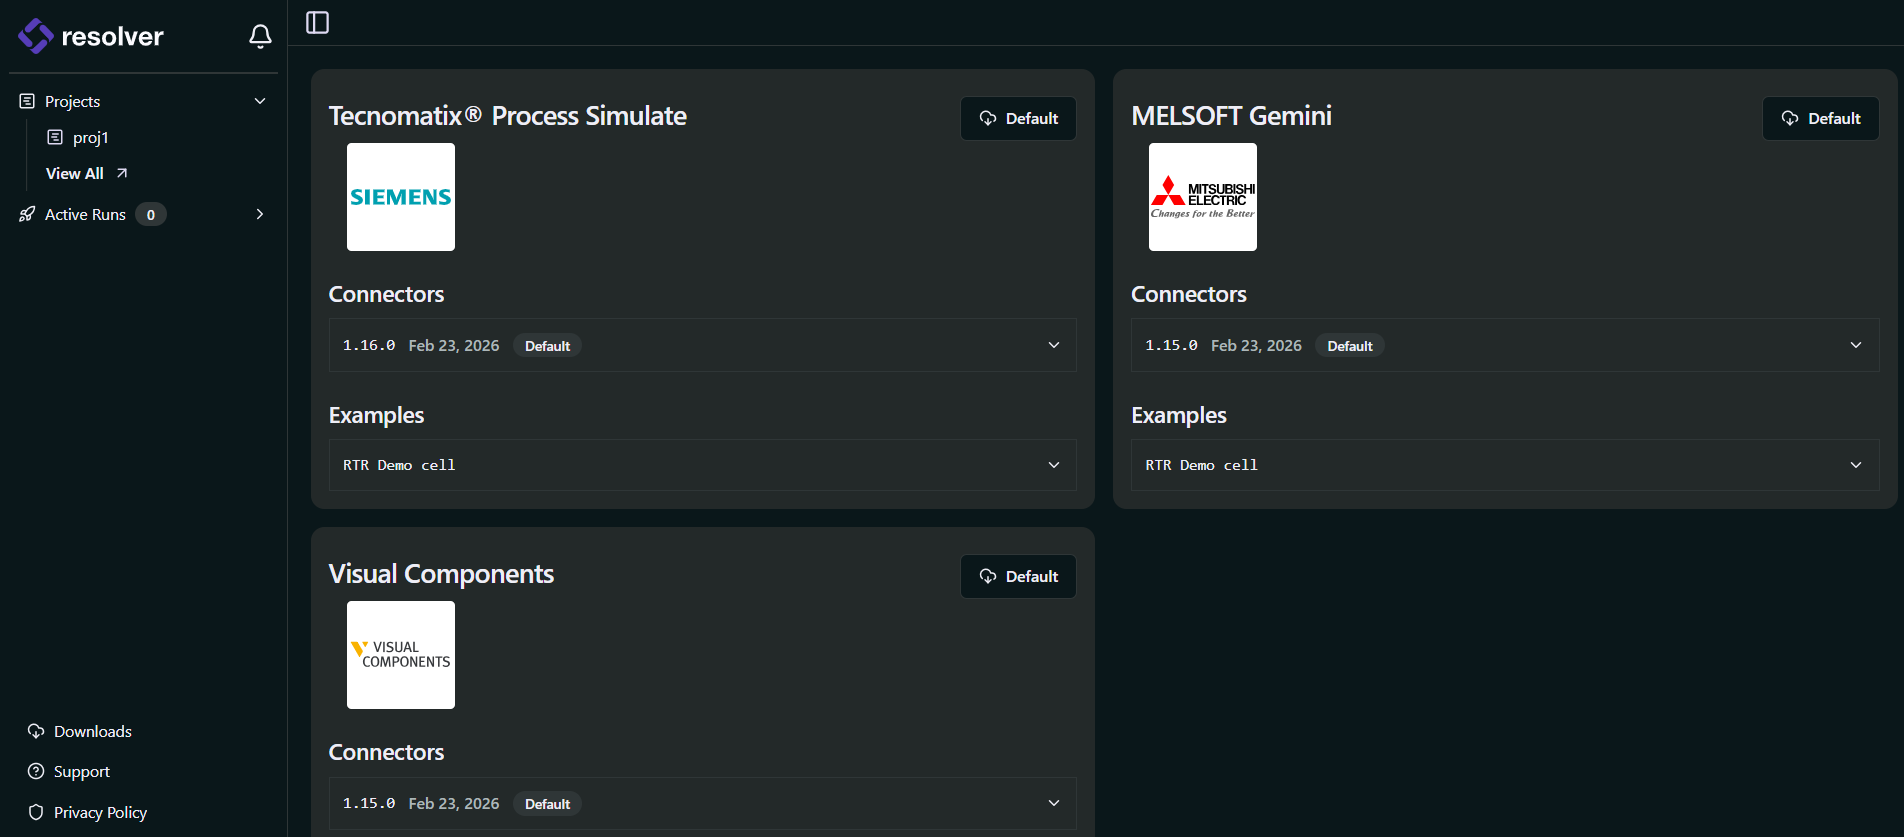Click the resolver logo icon
Screen dimensions: 1904x837
click(36, 36)
